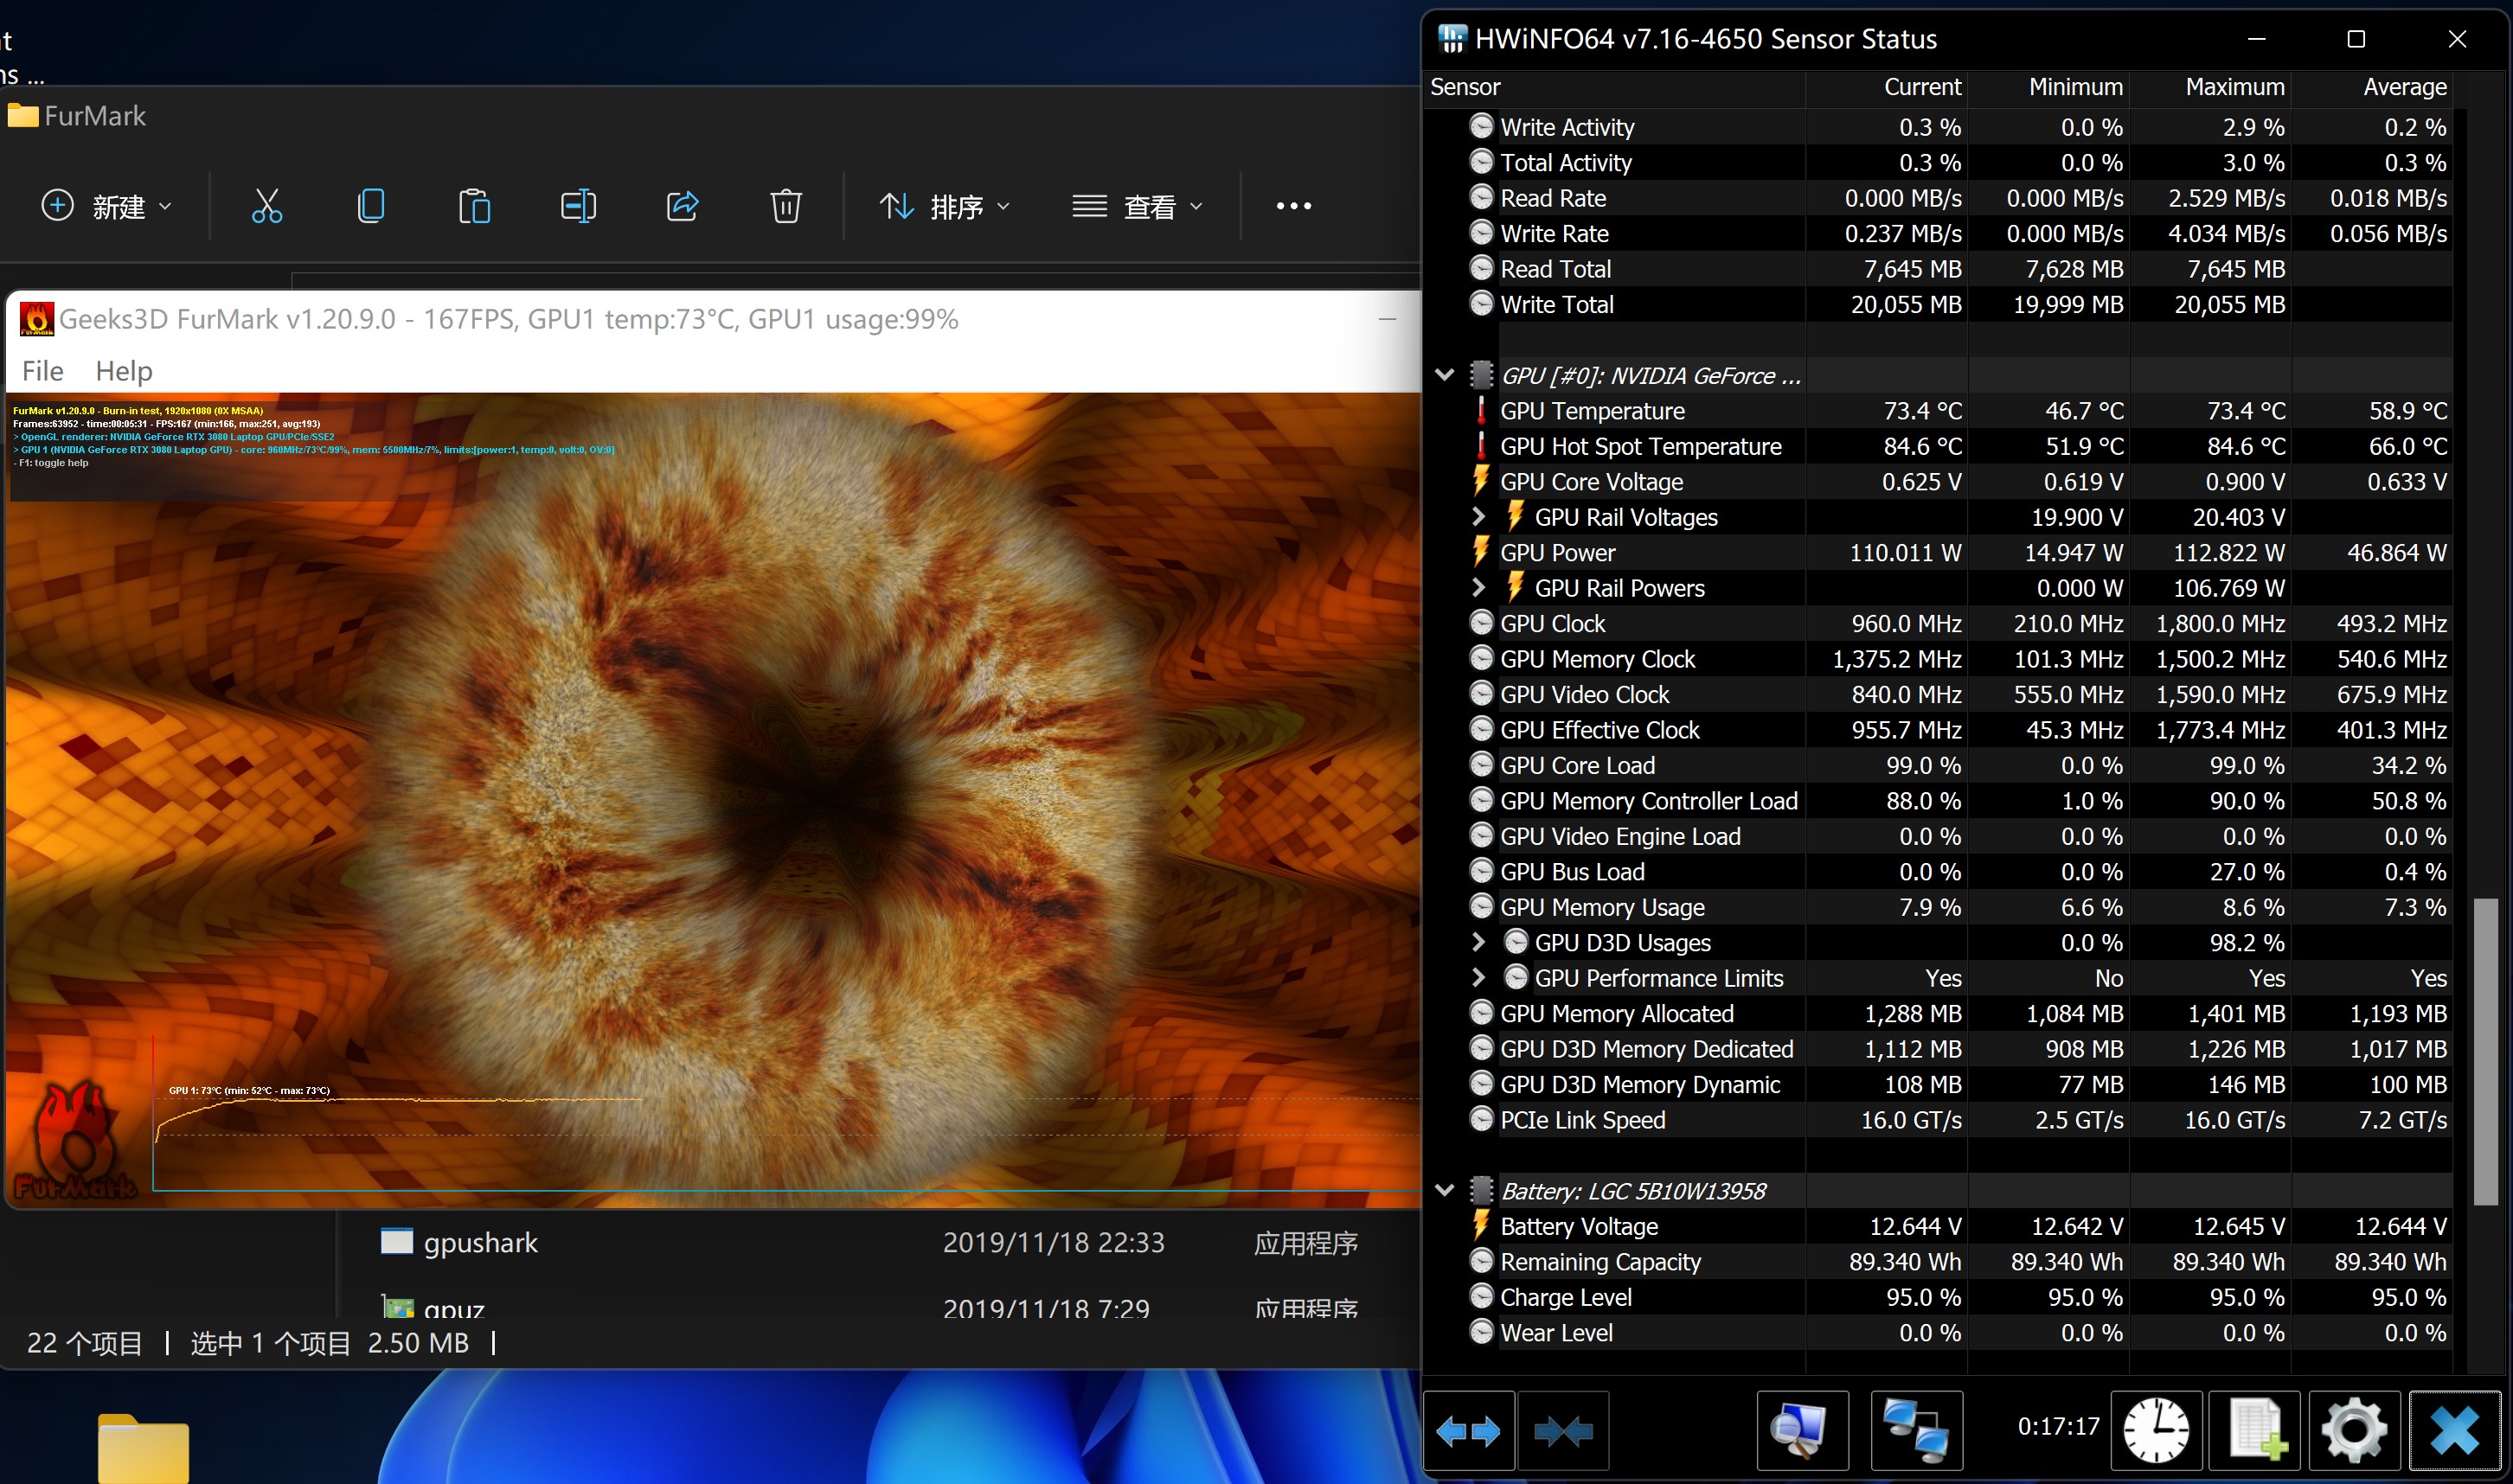
Task: Click the HWiNFO network computers icon
Action: pos(1916,1431)
